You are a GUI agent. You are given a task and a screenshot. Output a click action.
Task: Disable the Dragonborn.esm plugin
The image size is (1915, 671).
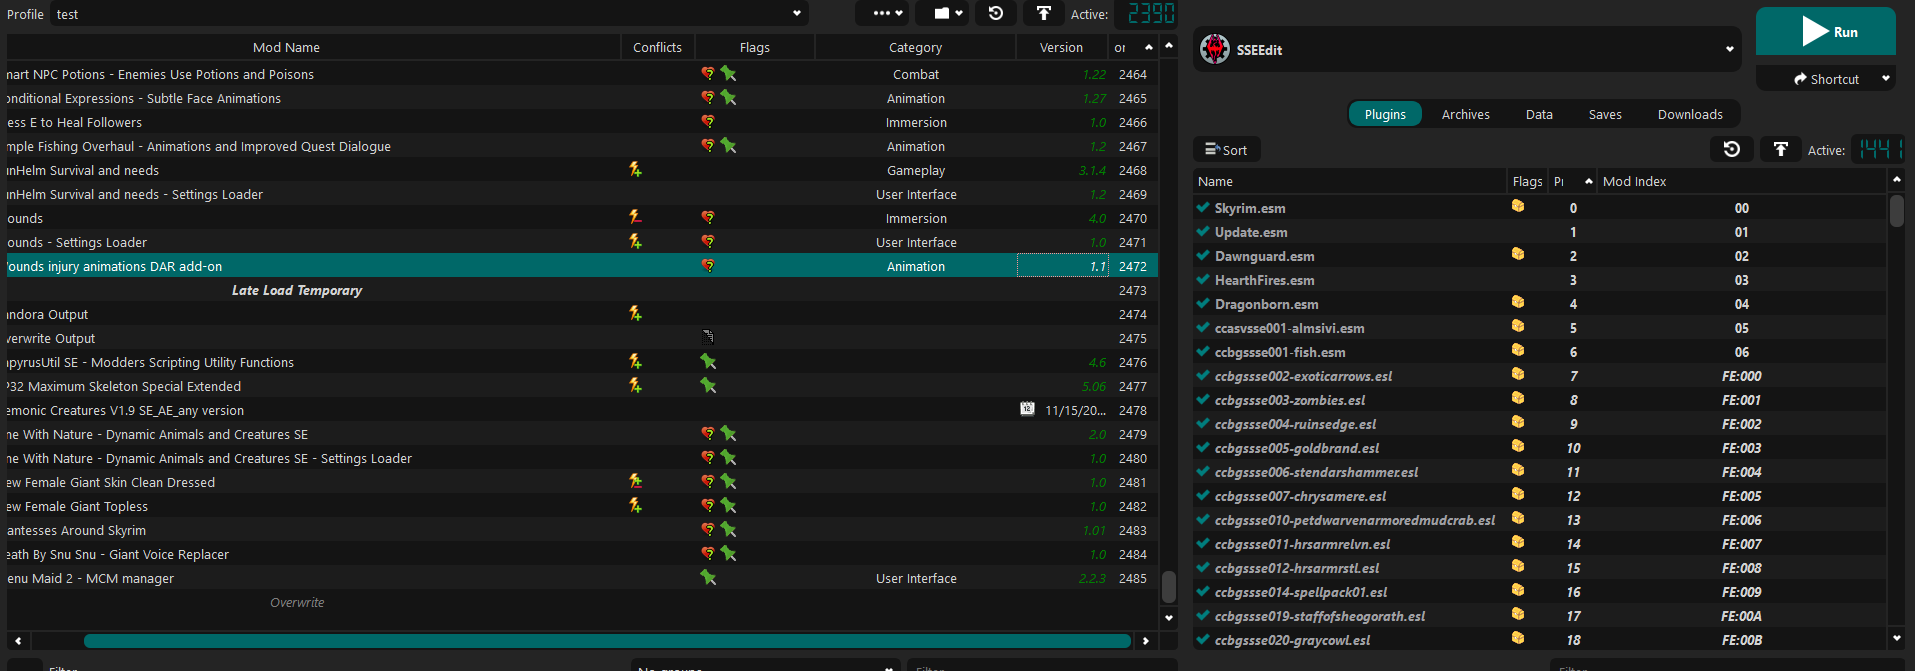(1203, 303)
